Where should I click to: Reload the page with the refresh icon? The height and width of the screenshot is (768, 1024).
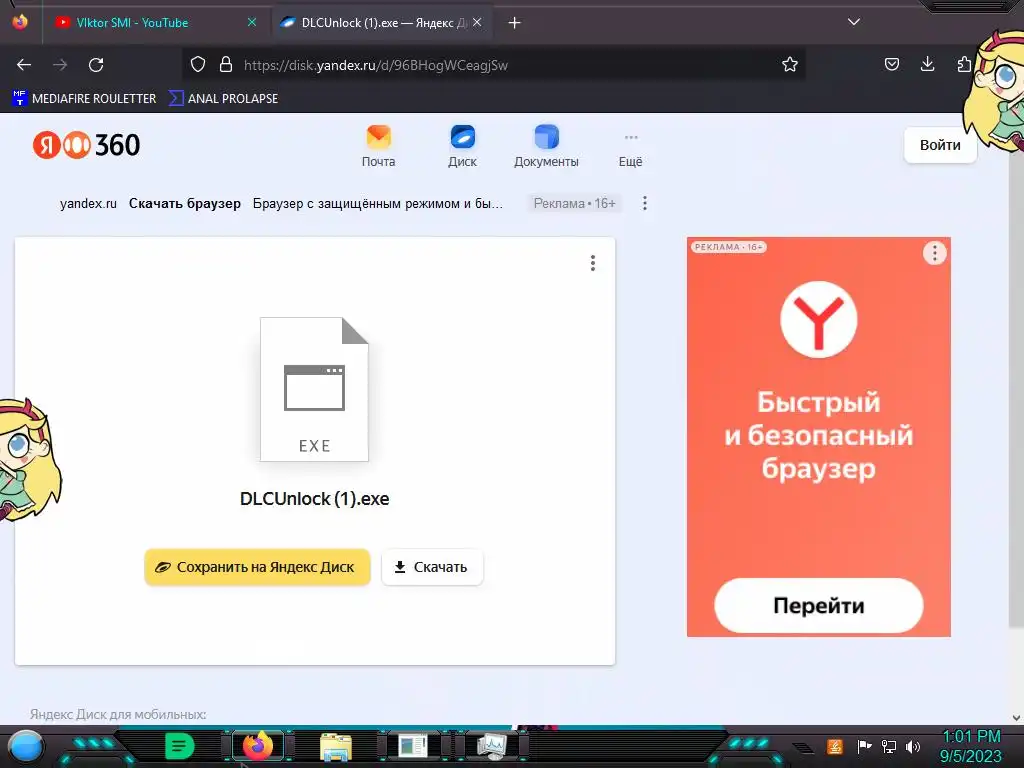point(96,65)
